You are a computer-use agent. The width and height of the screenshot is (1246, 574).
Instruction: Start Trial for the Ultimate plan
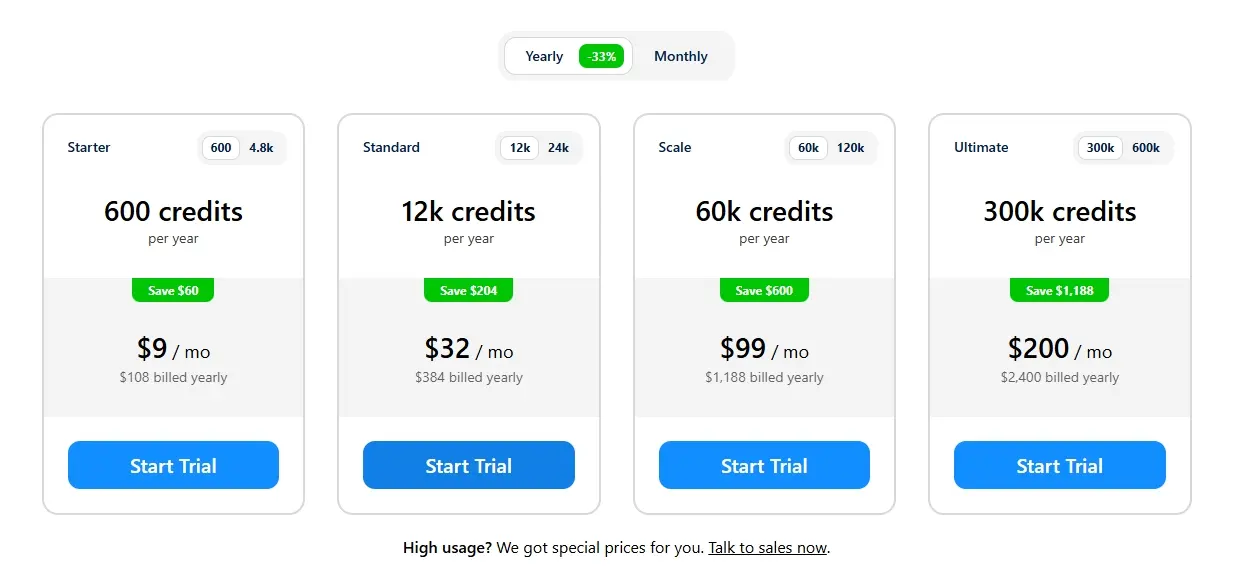pos(1059,466)
